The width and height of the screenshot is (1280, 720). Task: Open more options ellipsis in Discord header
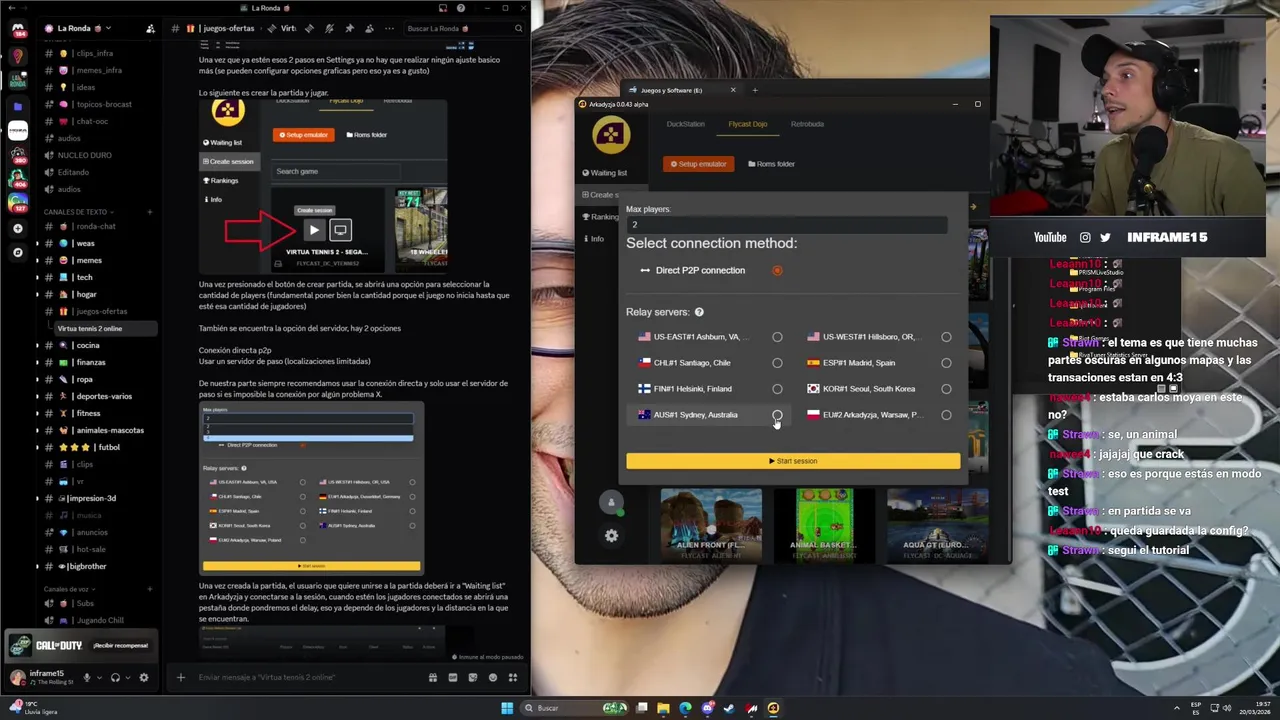[389, 28]
